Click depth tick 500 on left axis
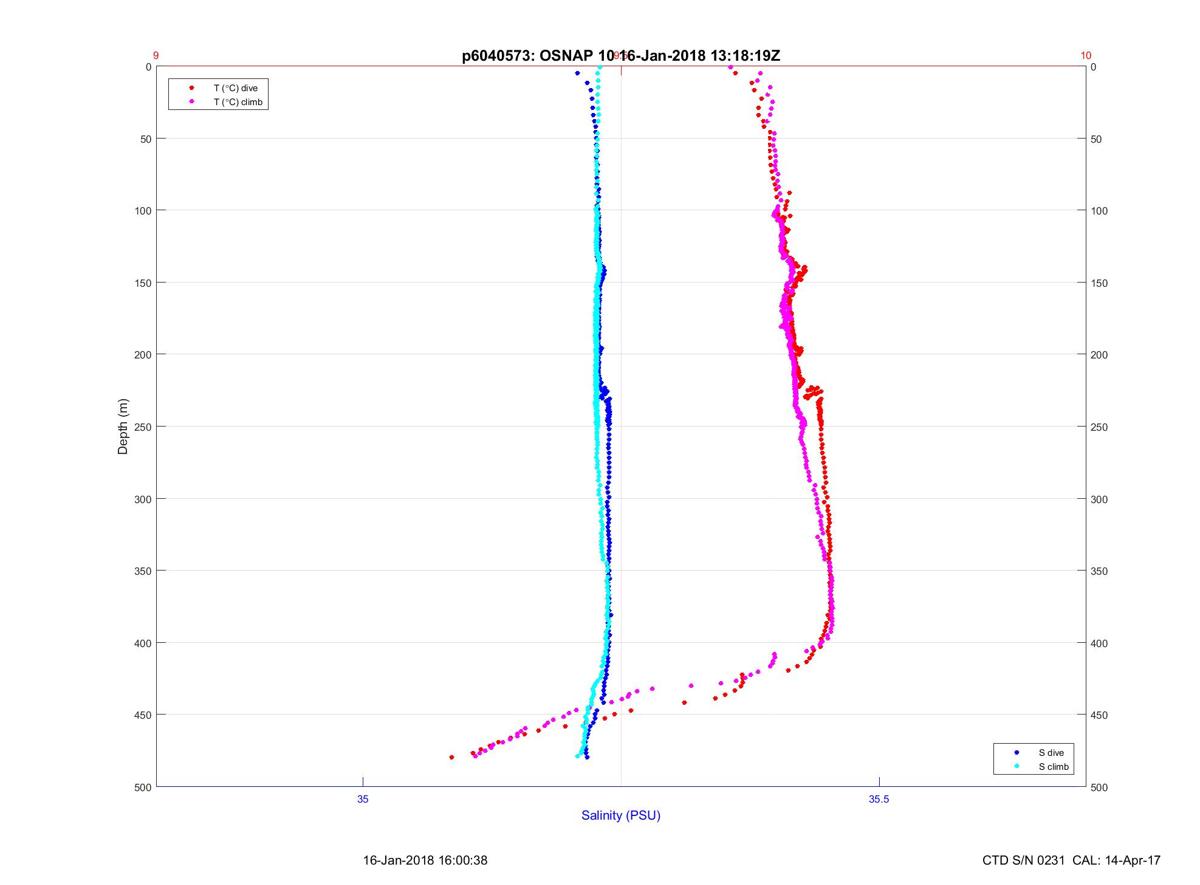This screenshot has height=885, width=1200. click(x=141, y=787)
